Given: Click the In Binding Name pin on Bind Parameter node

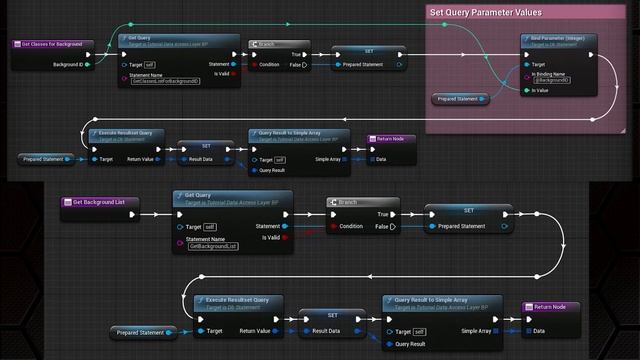Looking at the screenshot, I should 527,77.
